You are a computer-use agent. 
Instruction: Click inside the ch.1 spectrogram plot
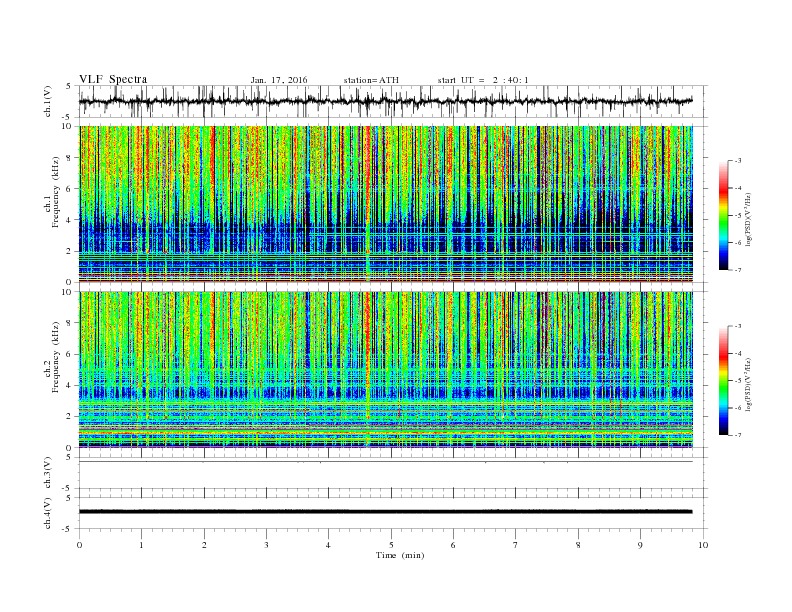[x=386, y=204]
